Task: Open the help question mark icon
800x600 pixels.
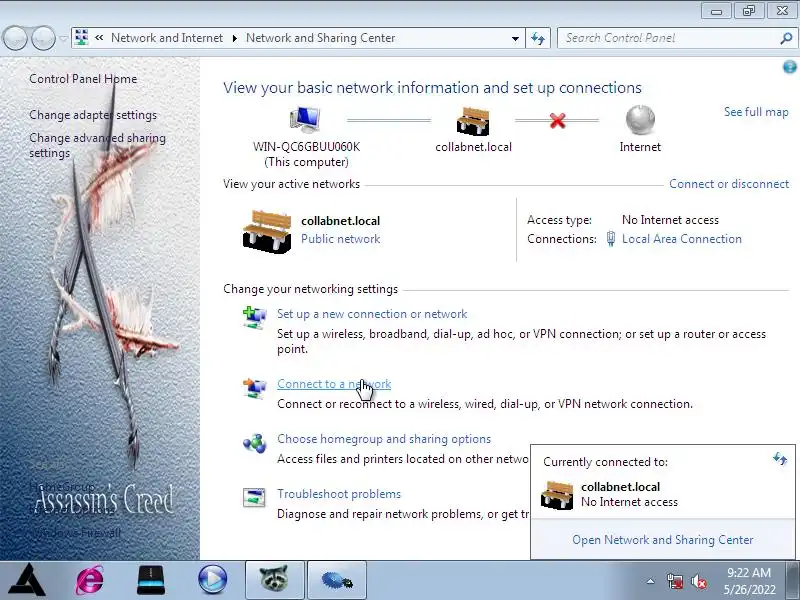Action: point(789,67)
